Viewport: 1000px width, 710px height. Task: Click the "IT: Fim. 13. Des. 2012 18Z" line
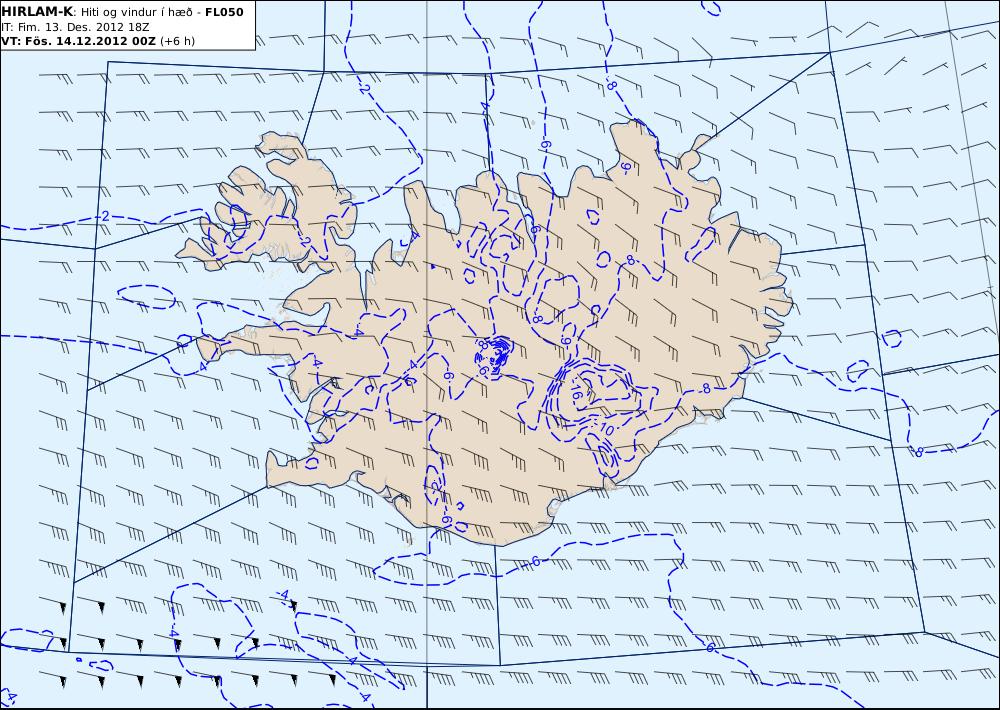click(x=75, y=27)
